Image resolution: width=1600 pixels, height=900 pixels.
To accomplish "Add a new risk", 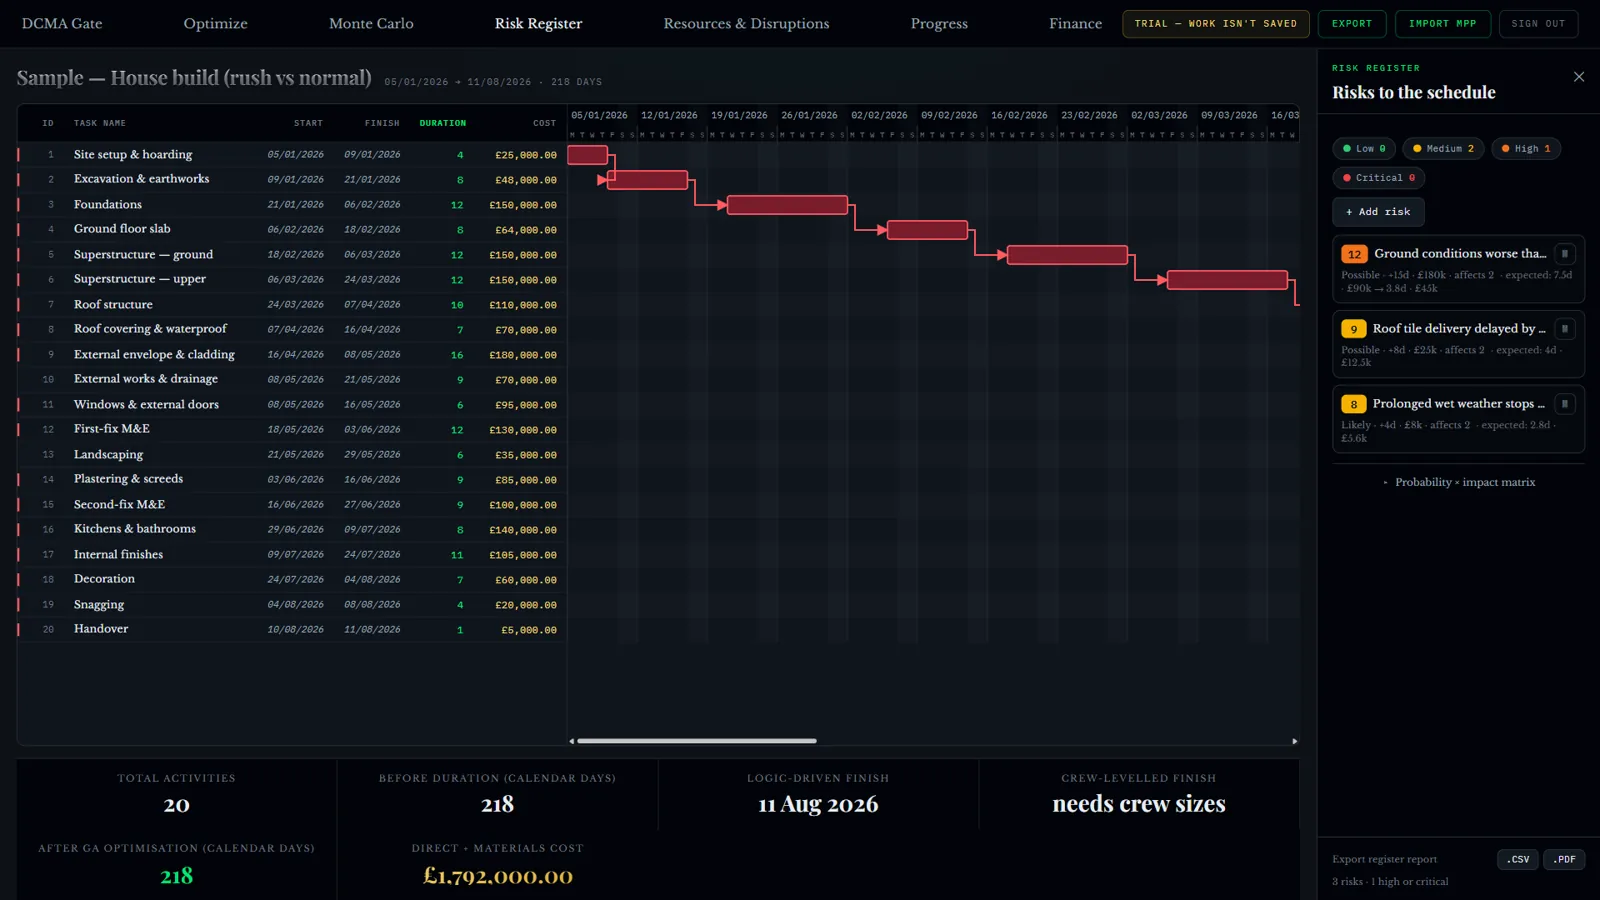I will (x=1378, y=212).
